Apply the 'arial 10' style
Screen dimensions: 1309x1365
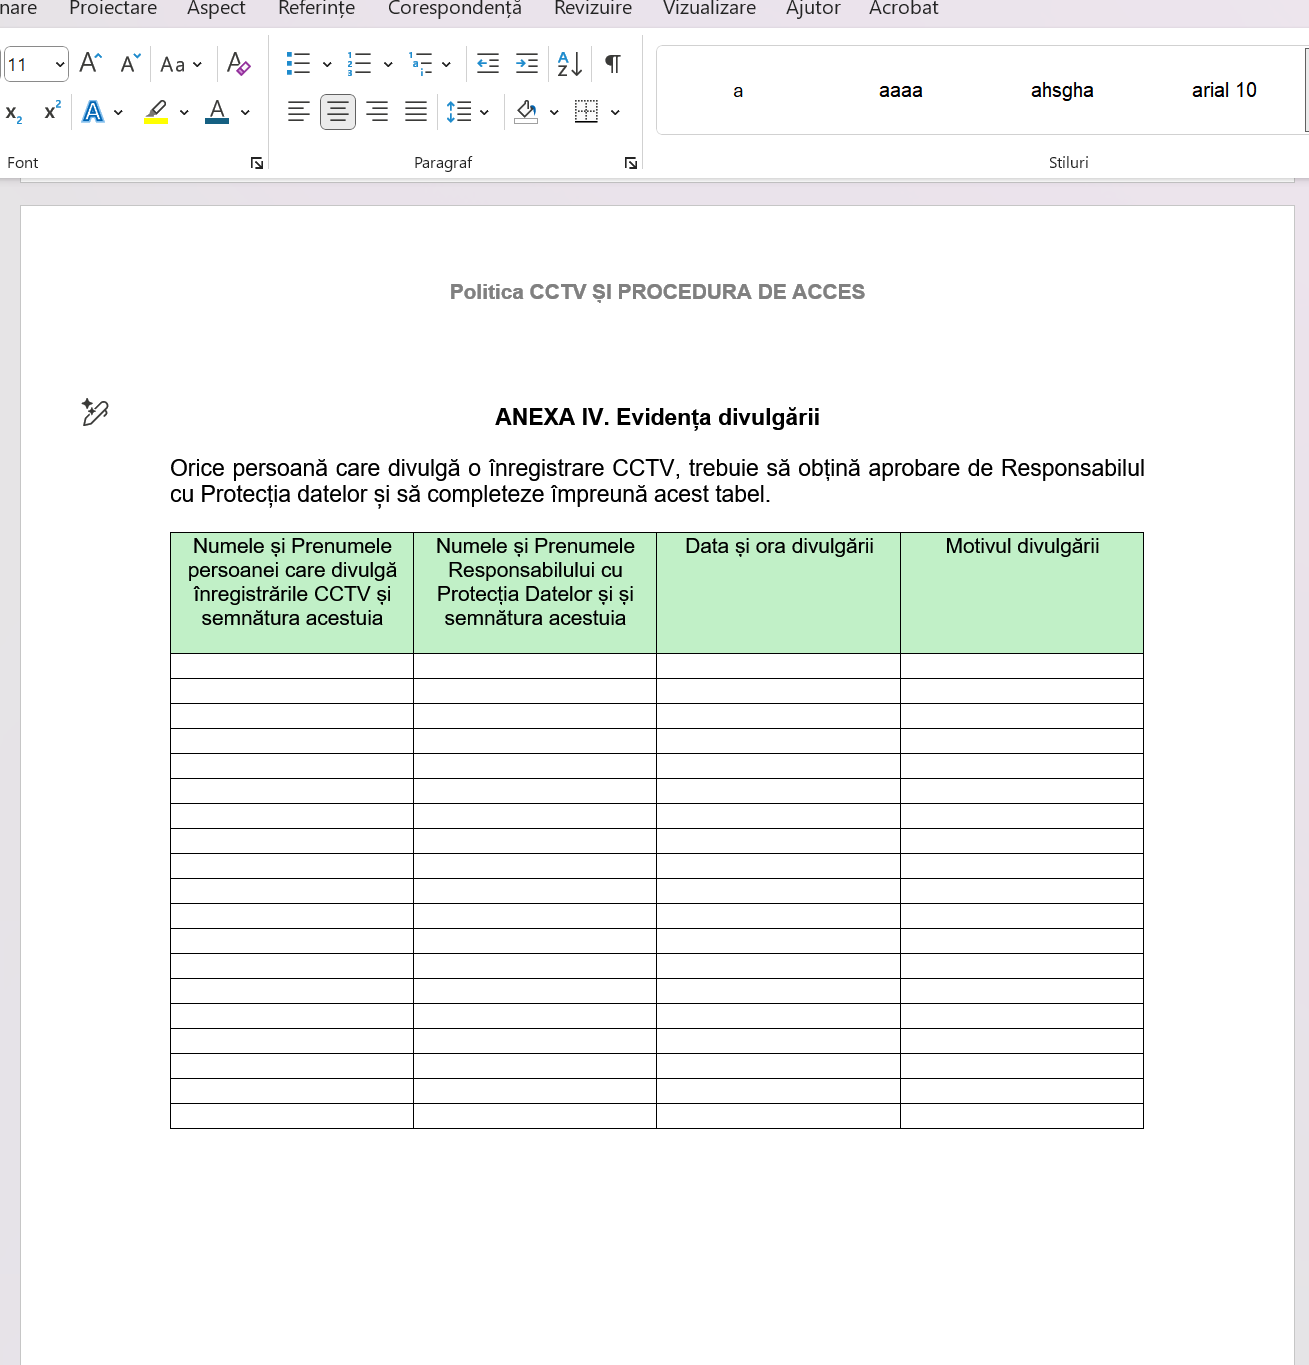coord(1224,90)
